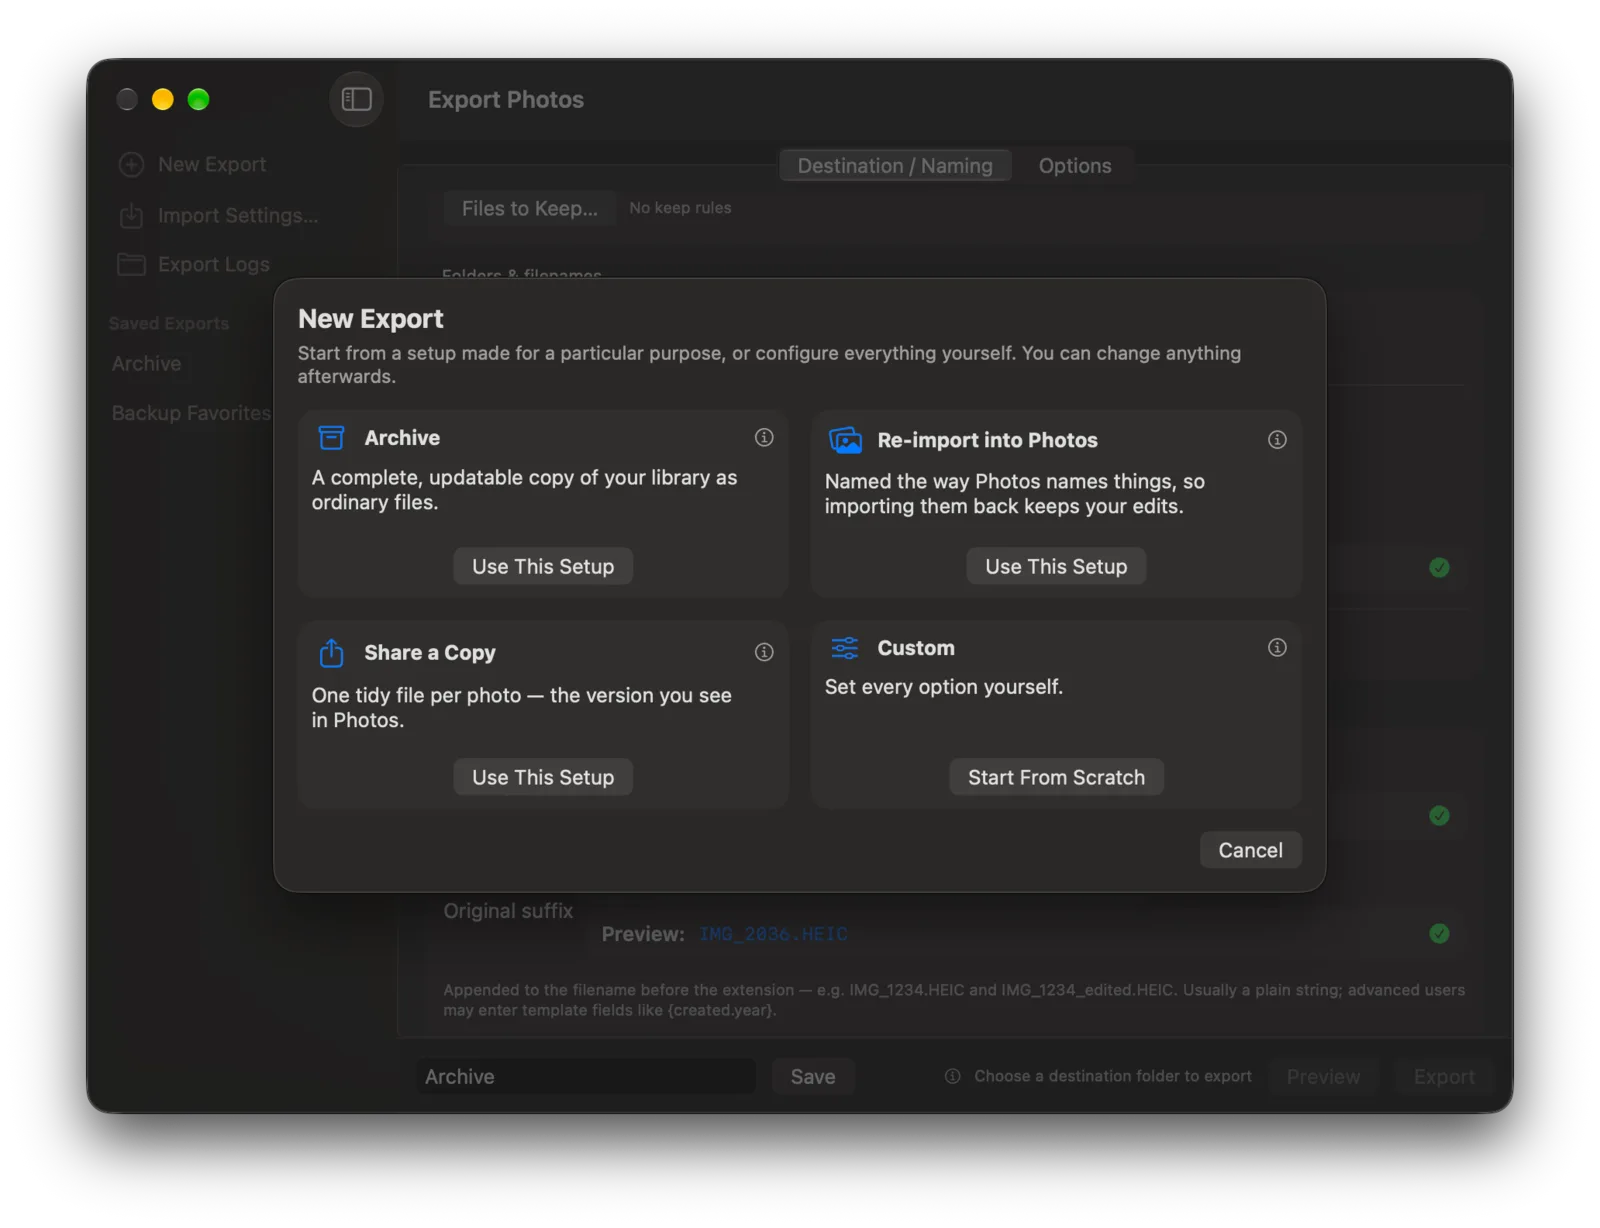Screen dimensions: 1600x1228
Task: Click the 'No keep rules' label
Action: tap(680, 208)
